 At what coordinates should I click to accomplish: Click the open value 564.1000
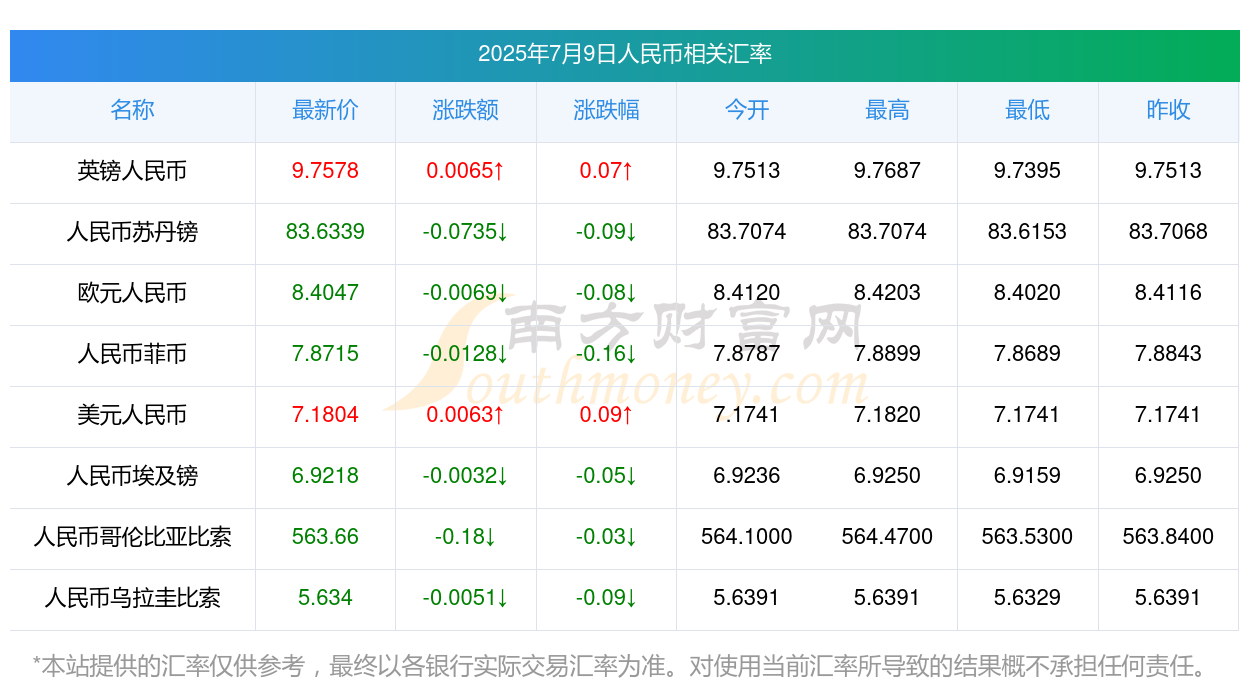click(747, 537)
